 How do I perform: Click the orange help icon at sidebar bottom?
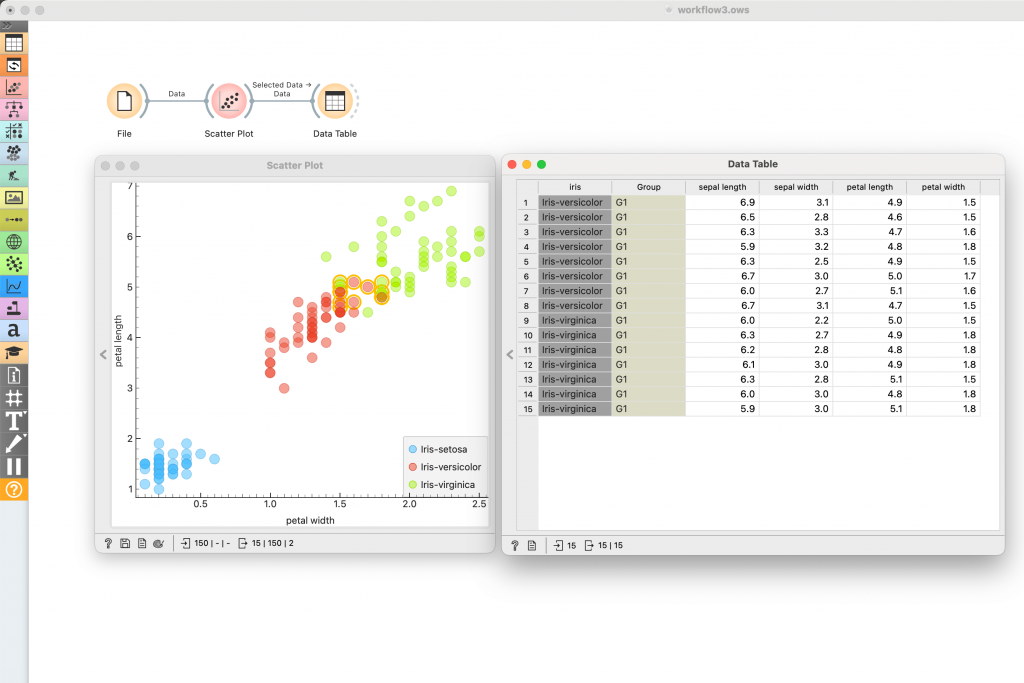tap(14, 490)
